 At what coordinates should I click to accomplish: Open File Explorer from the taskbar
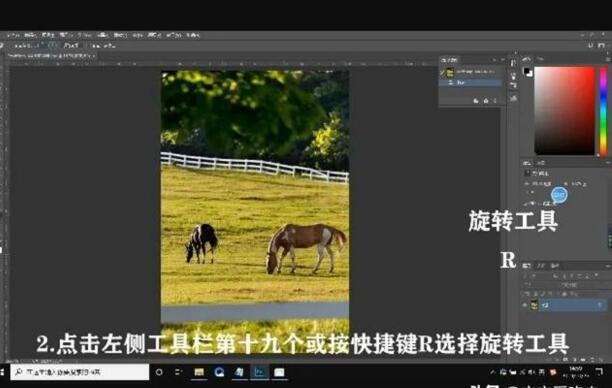pyautogui.click(x=199, y=372)
